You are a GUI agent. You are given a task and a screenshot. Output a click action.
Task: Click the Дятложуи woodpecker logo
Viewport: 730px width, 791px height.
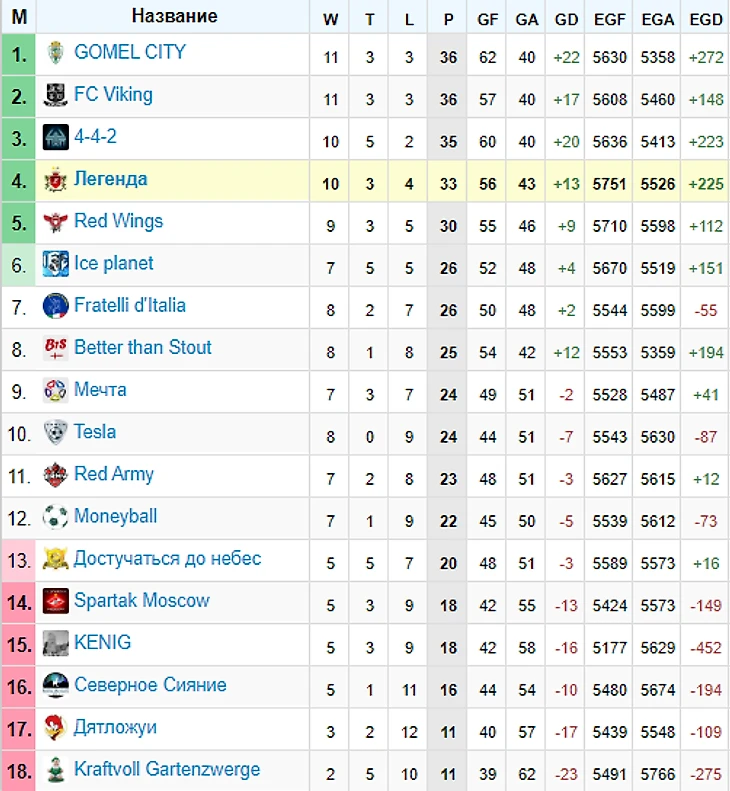click(x=55, y=727)
